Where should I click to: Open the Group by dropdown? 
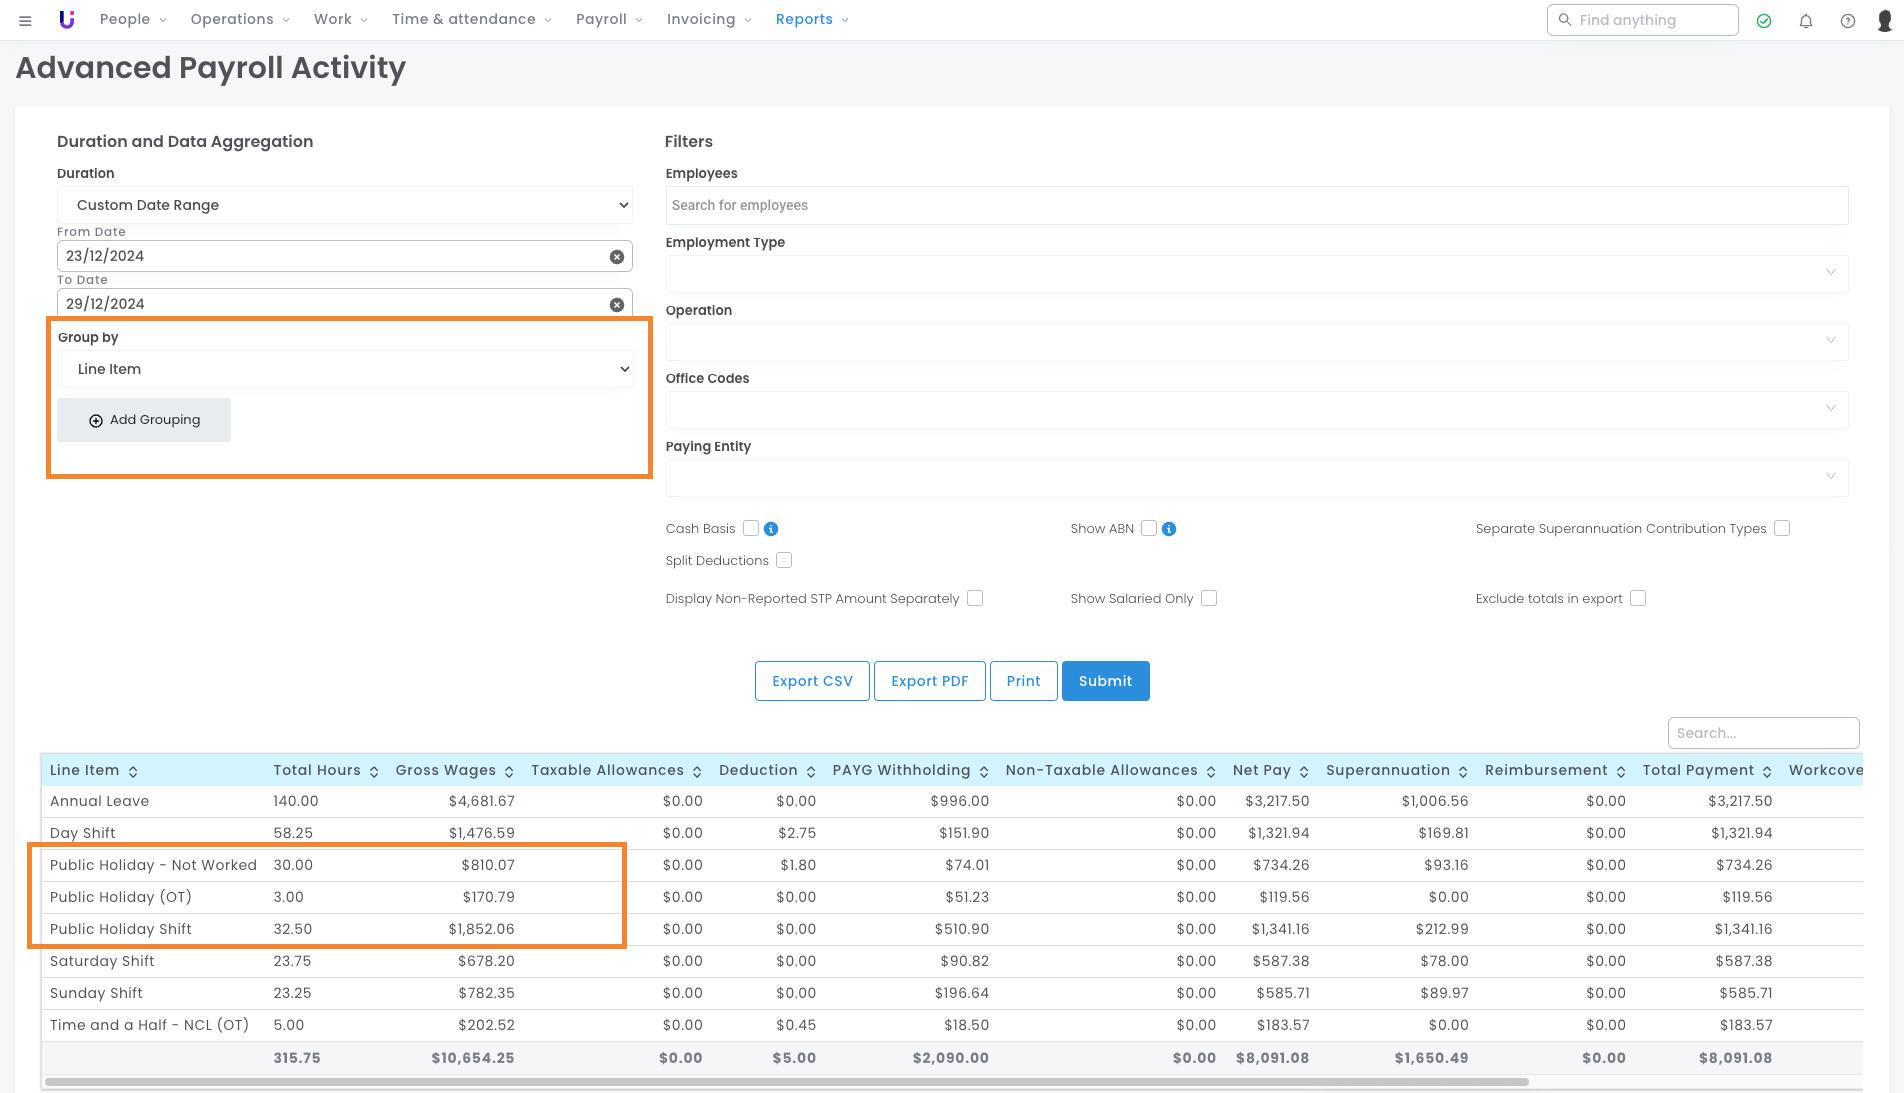tap(345, 369)
